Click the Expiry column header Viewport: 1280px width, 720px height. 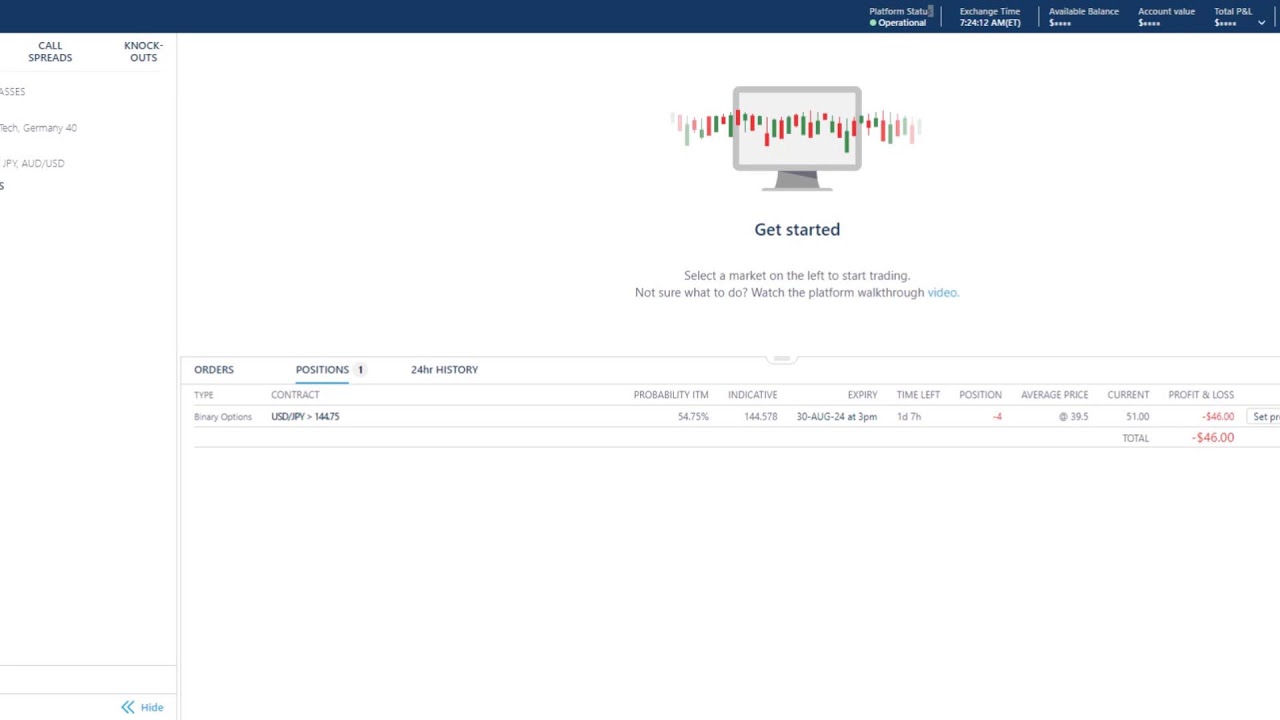point(862,395)
